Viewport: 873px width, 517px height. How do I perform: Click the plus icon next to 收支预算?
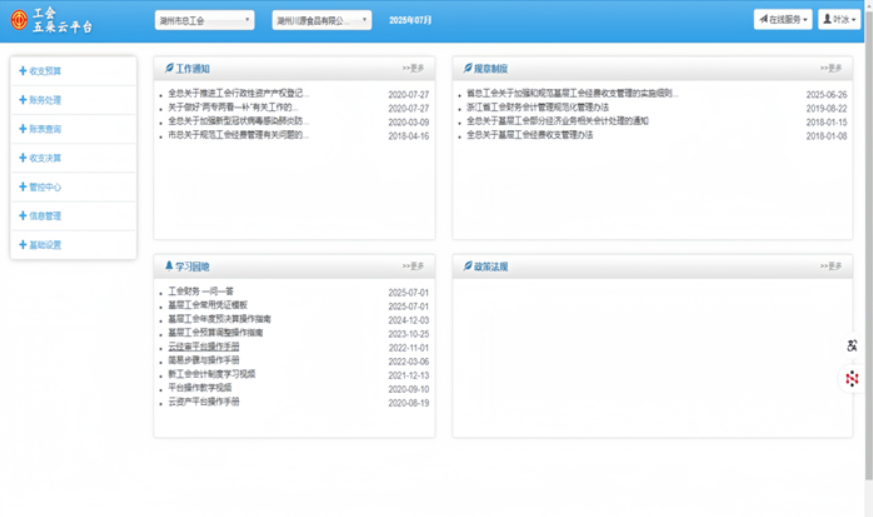click(23, 71)
